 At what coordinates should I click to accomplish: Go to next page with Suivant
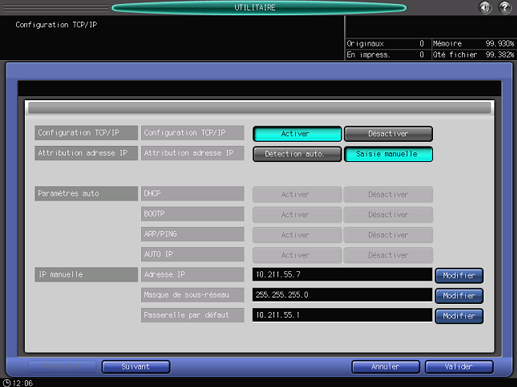pyautogui.click(x=136, y=367)
